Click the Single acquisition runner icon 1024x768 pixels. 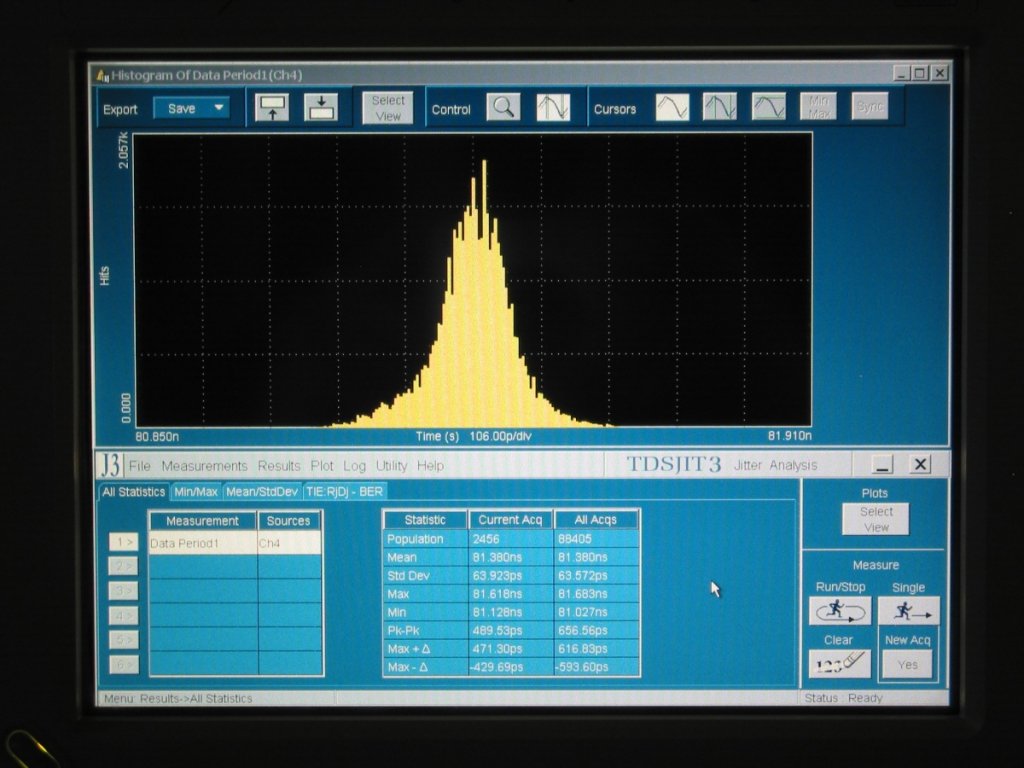(x=908, y=611)
